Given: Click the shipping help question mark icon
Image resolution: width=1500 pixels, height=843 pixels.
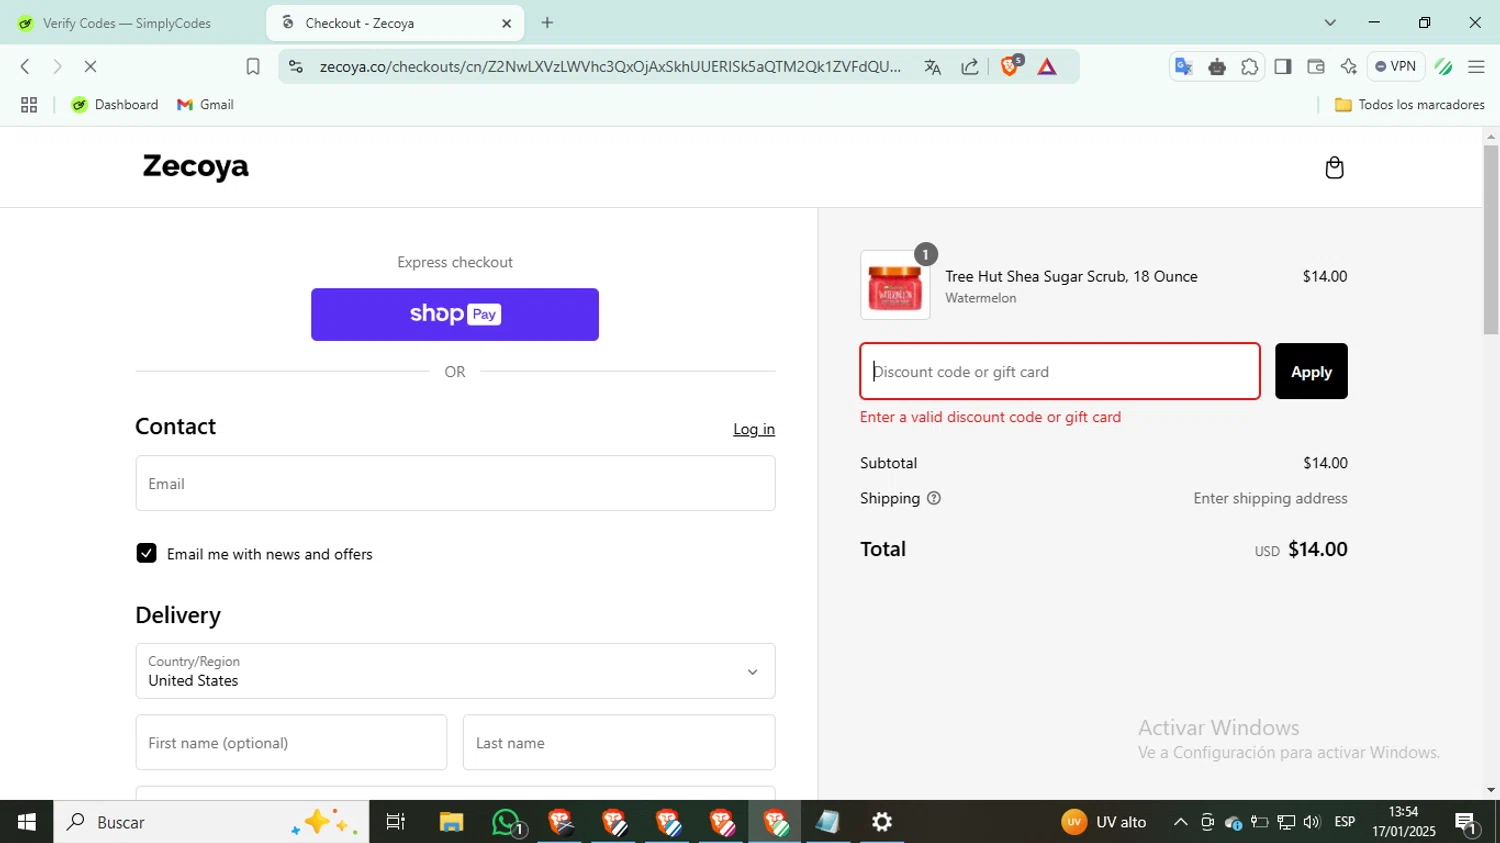Looking at the screenshot, I should 934,498.
